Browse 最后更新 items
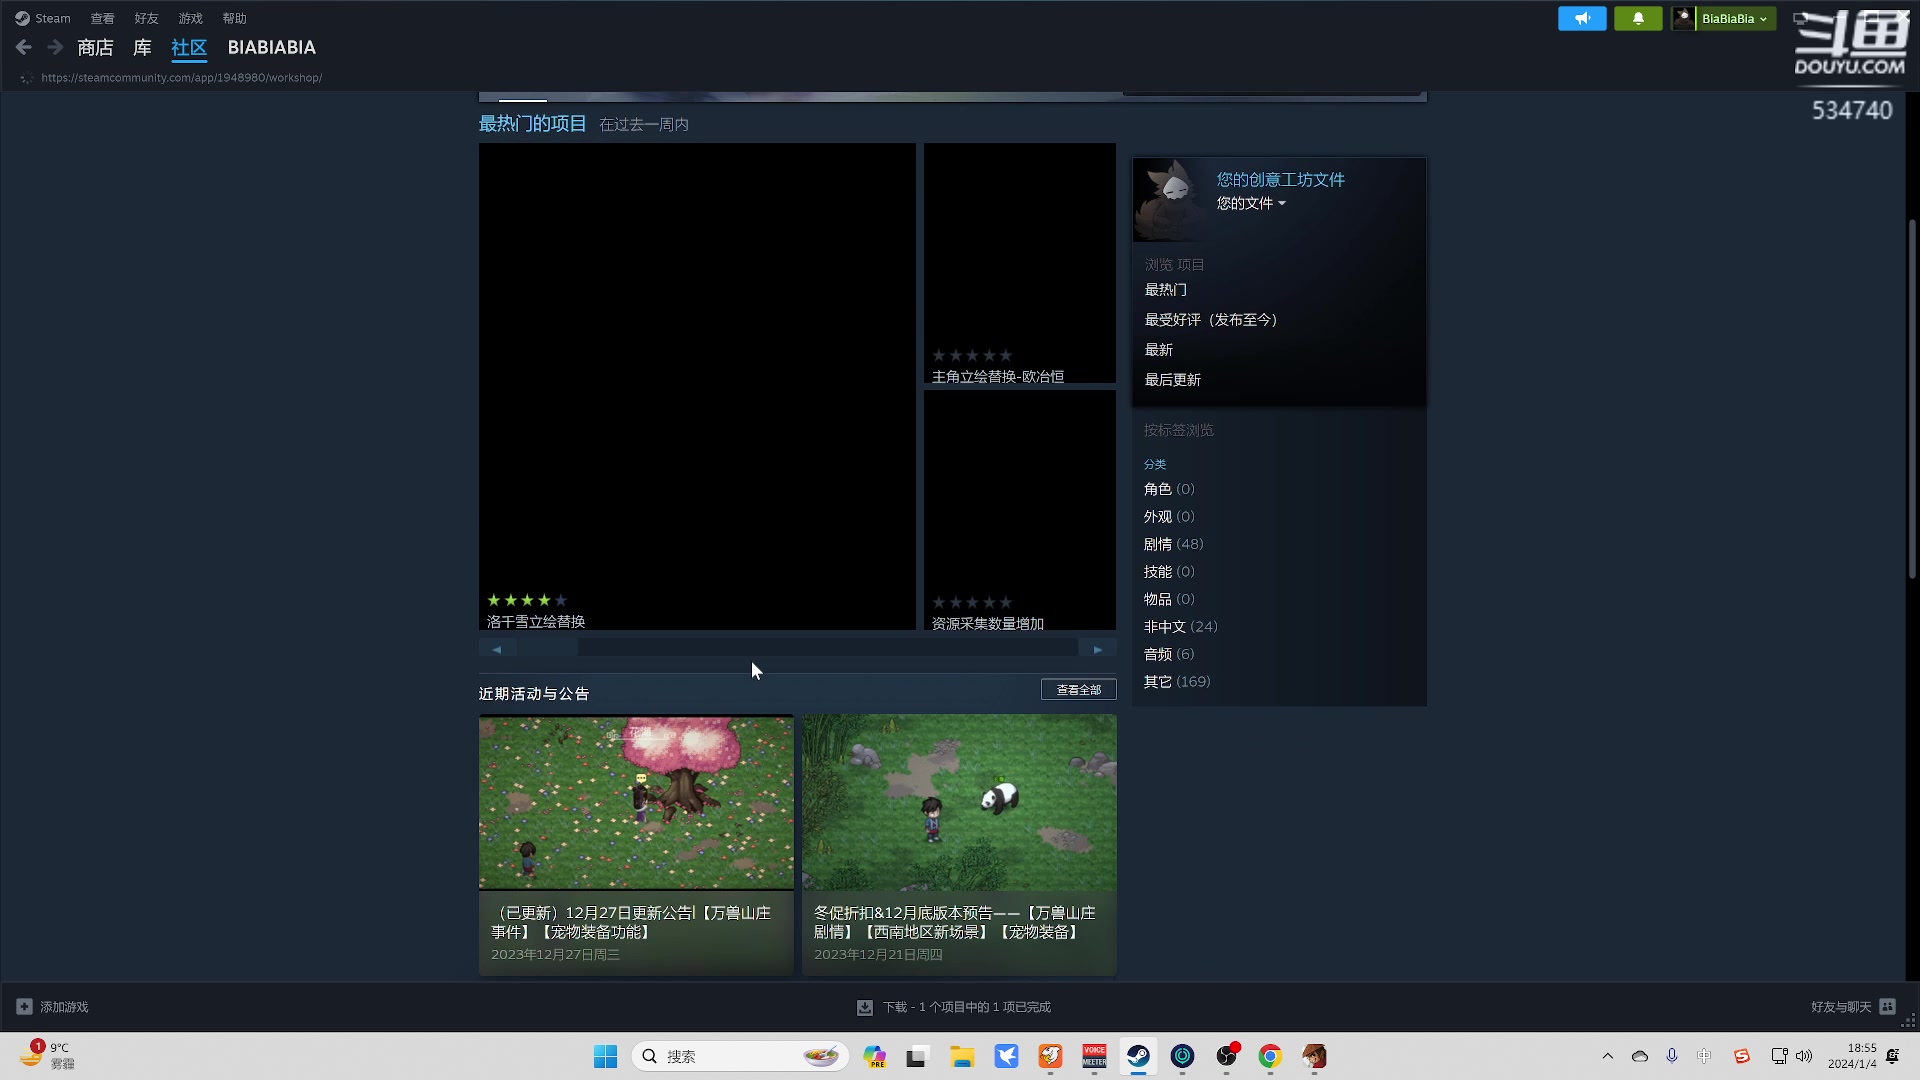This screenshot has width=1920, height=1080. pyautogui.click(x=1173, y=379)
